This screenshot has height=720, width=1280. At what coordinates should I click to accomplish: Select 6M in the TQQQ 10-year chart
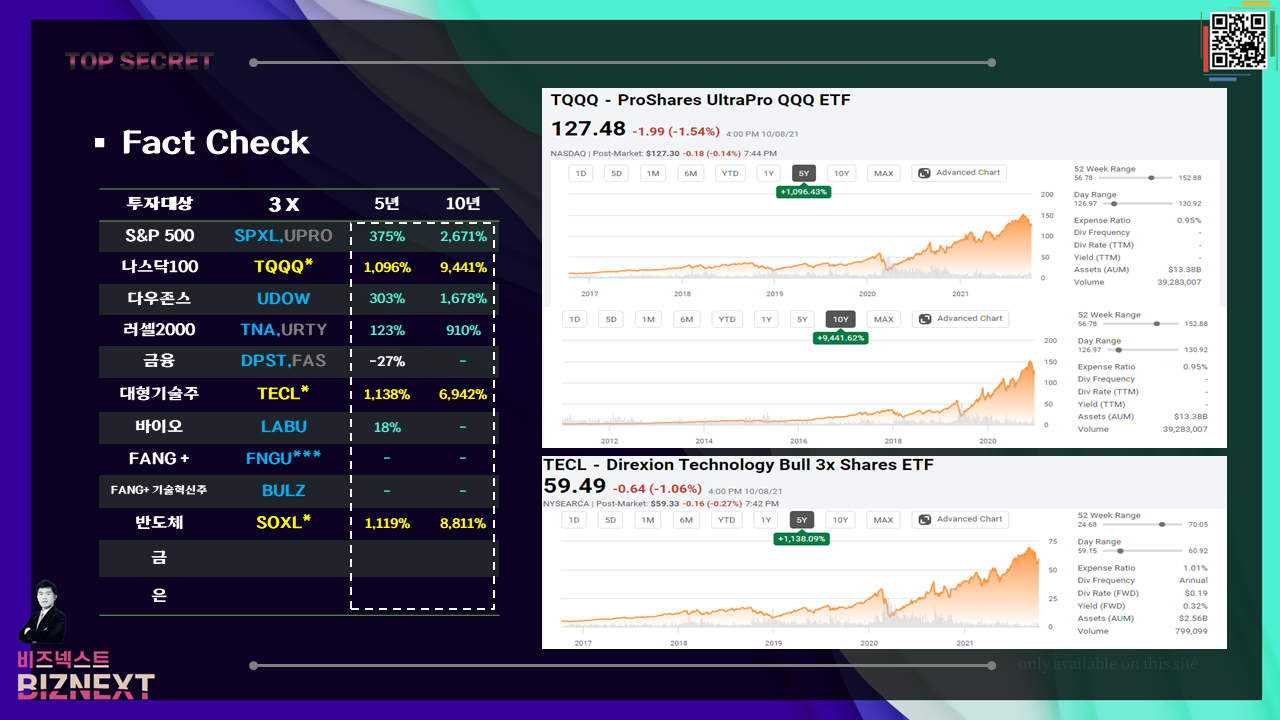click(685, 319)
